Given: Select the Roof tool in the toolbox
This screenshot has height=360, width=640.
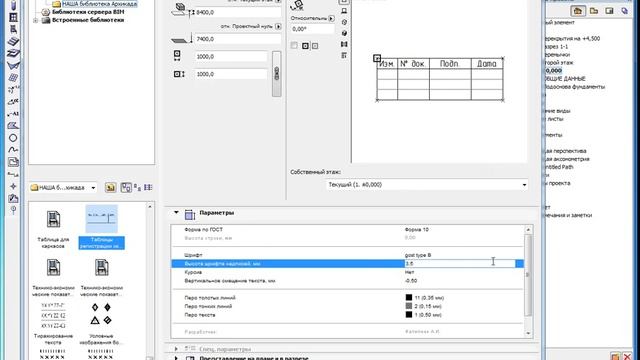Looking at the screenshot, I should [x=13, y=53].
